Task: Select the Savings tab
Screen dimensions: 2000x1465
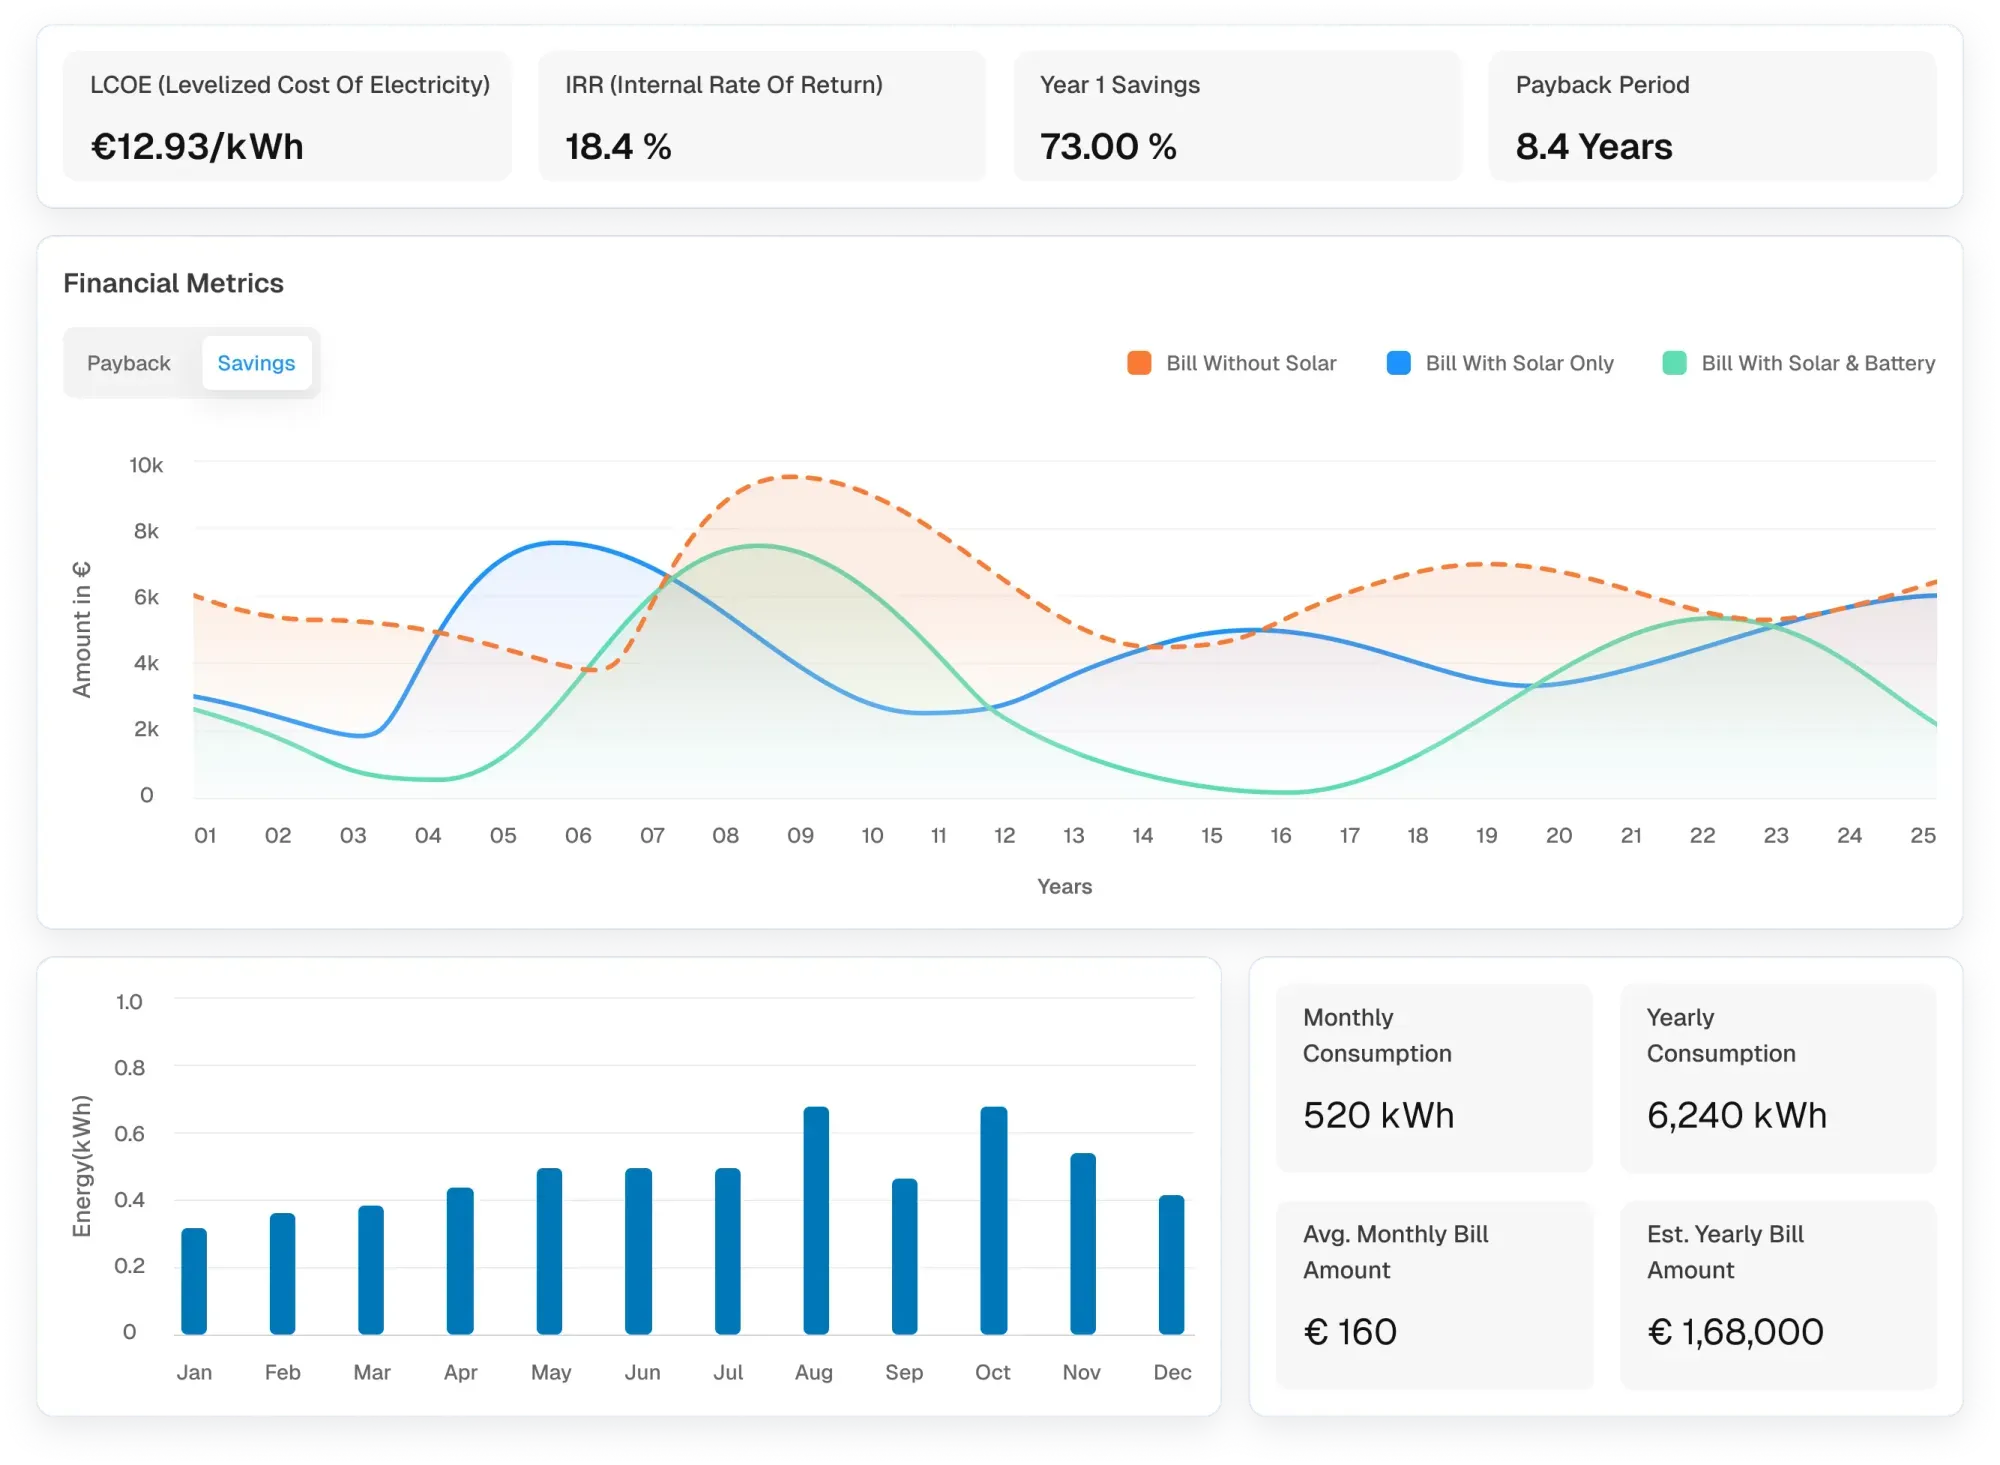Action: click(x=256, y=363)
